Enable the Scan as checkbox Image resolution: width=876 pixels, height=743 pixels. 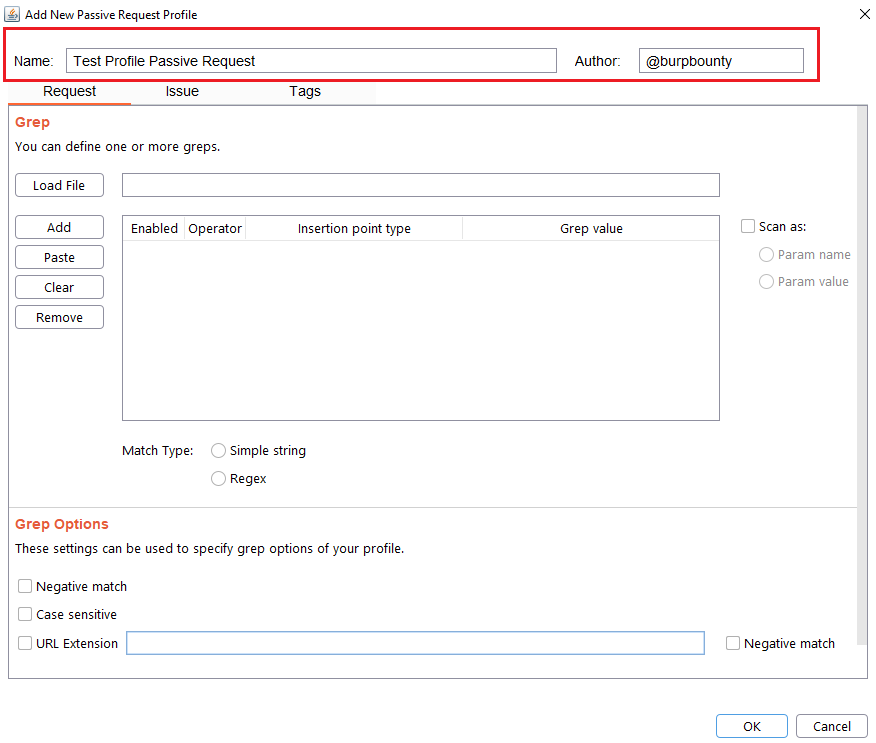[x=748, y=227]
